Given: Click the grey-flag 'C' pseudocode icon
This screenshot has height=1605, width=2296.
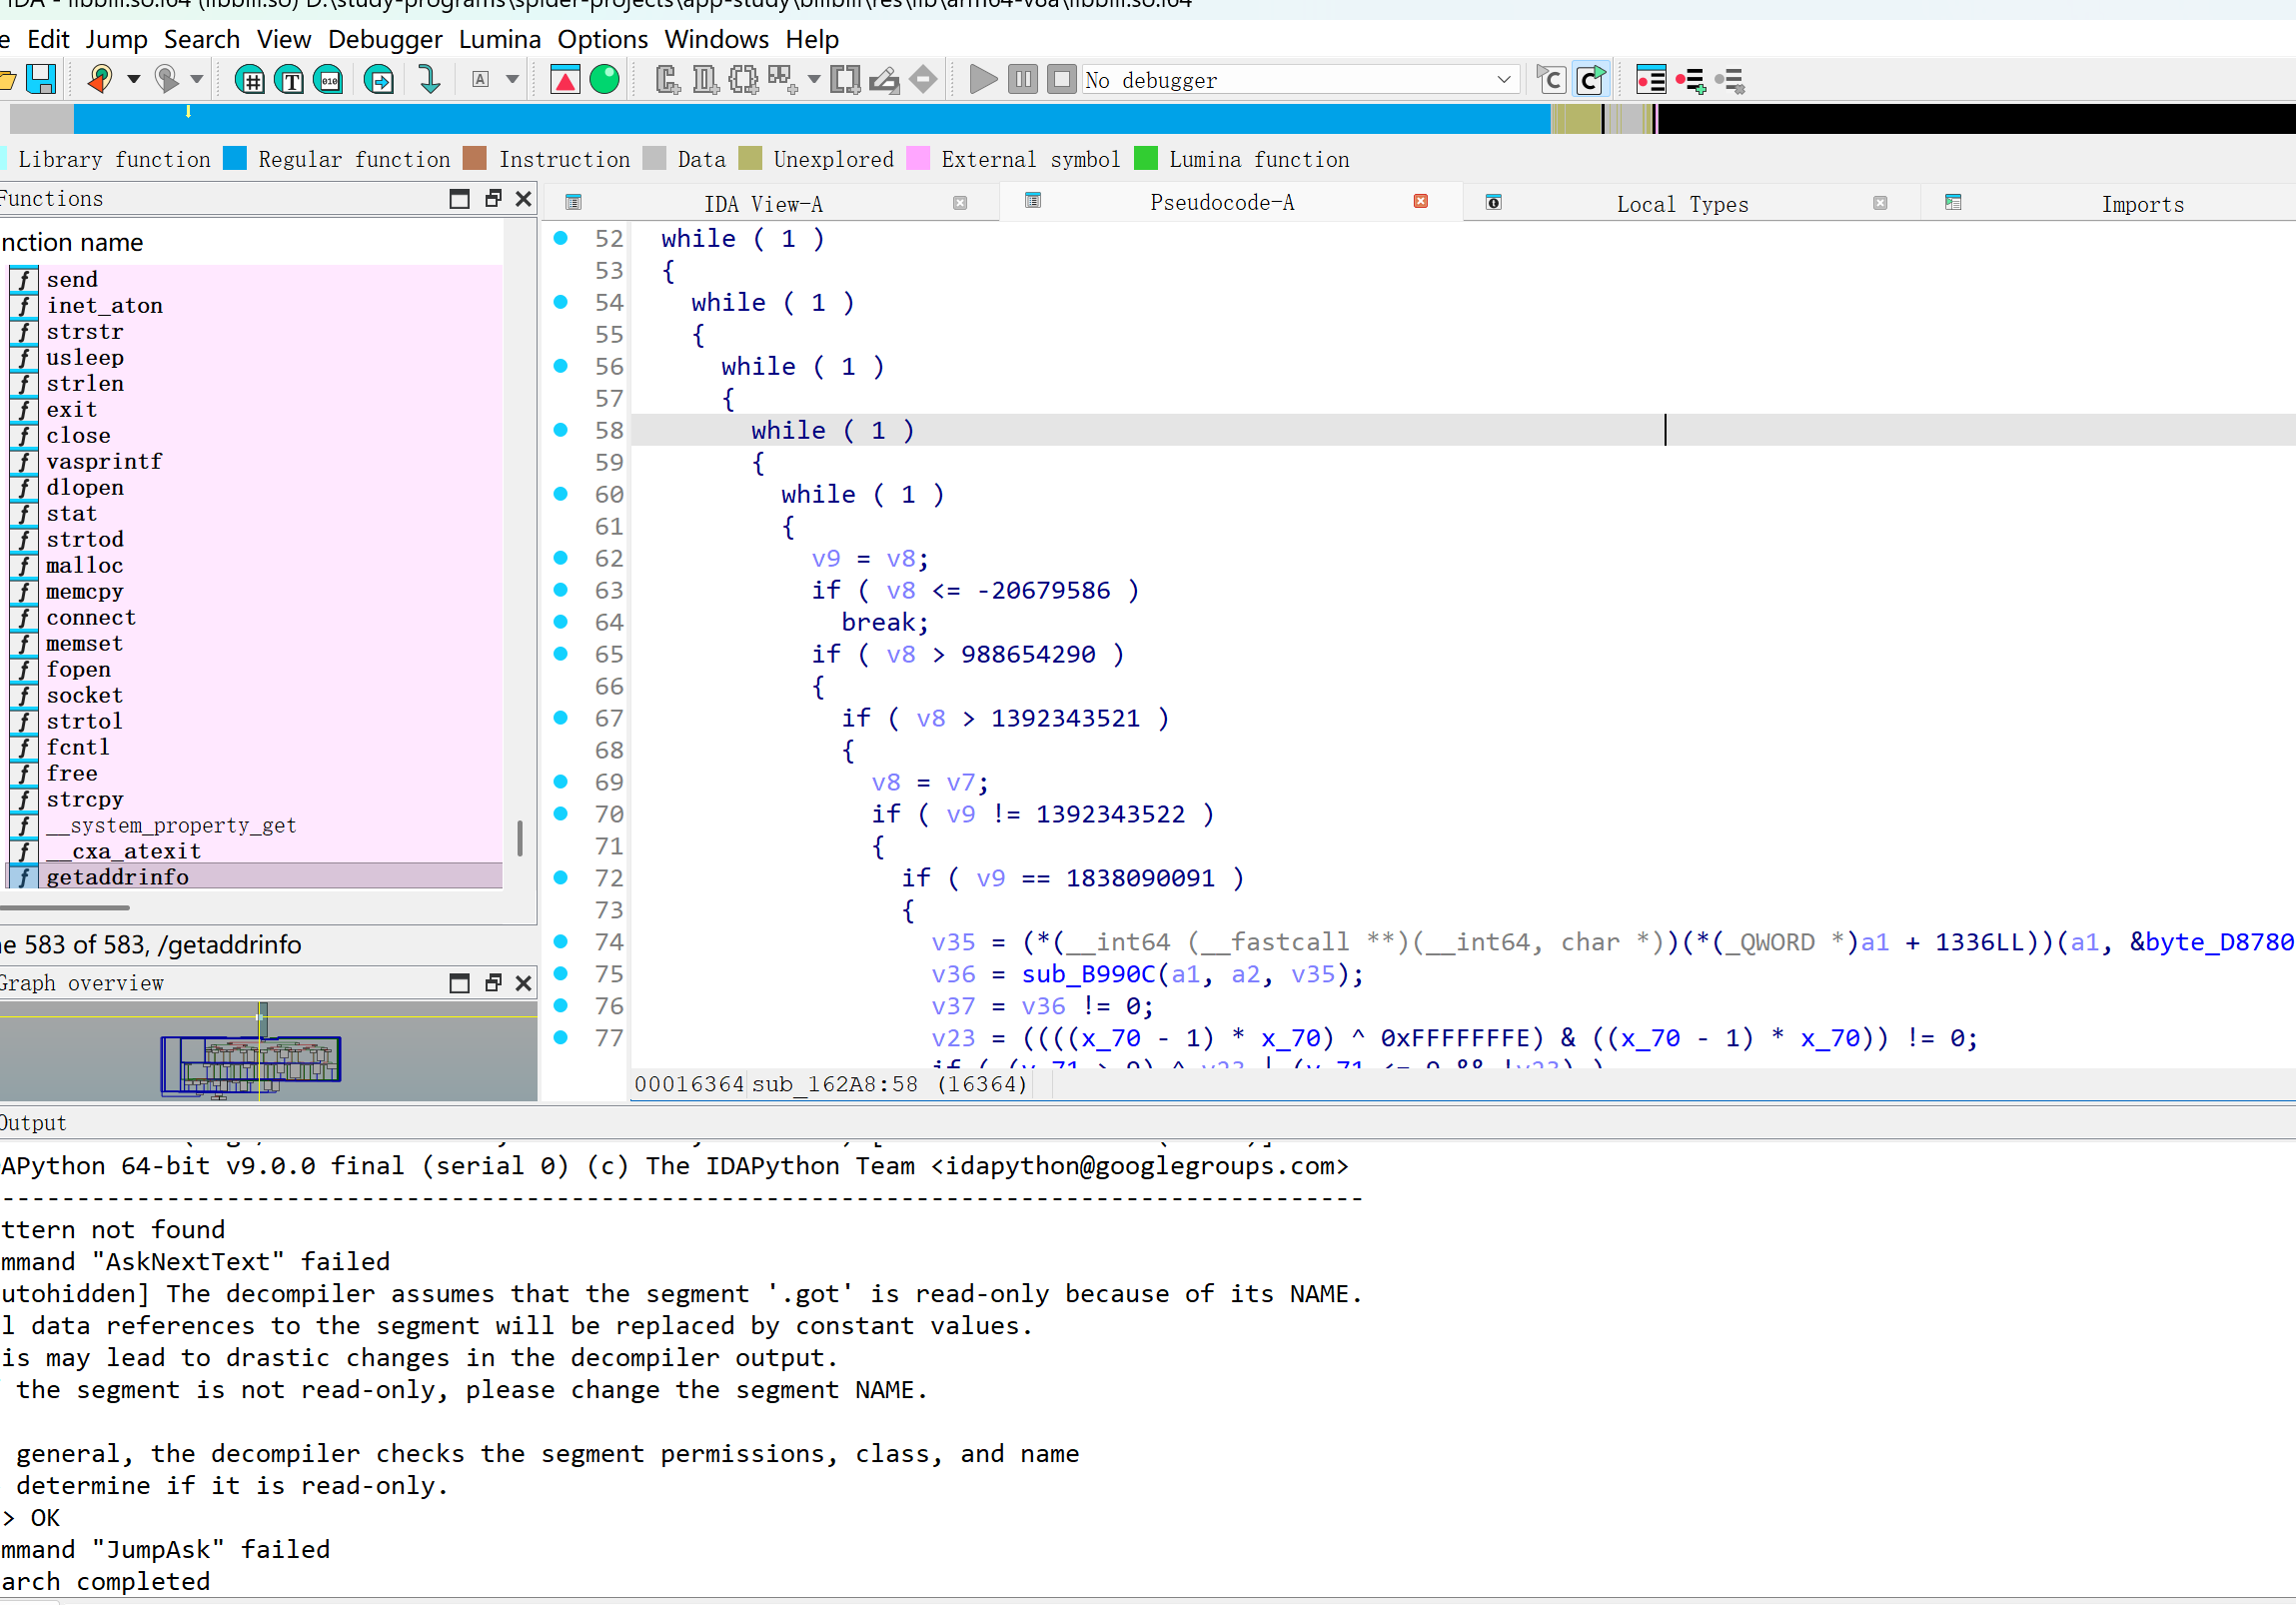Looking at the screenshot, I should (1551, 79).
